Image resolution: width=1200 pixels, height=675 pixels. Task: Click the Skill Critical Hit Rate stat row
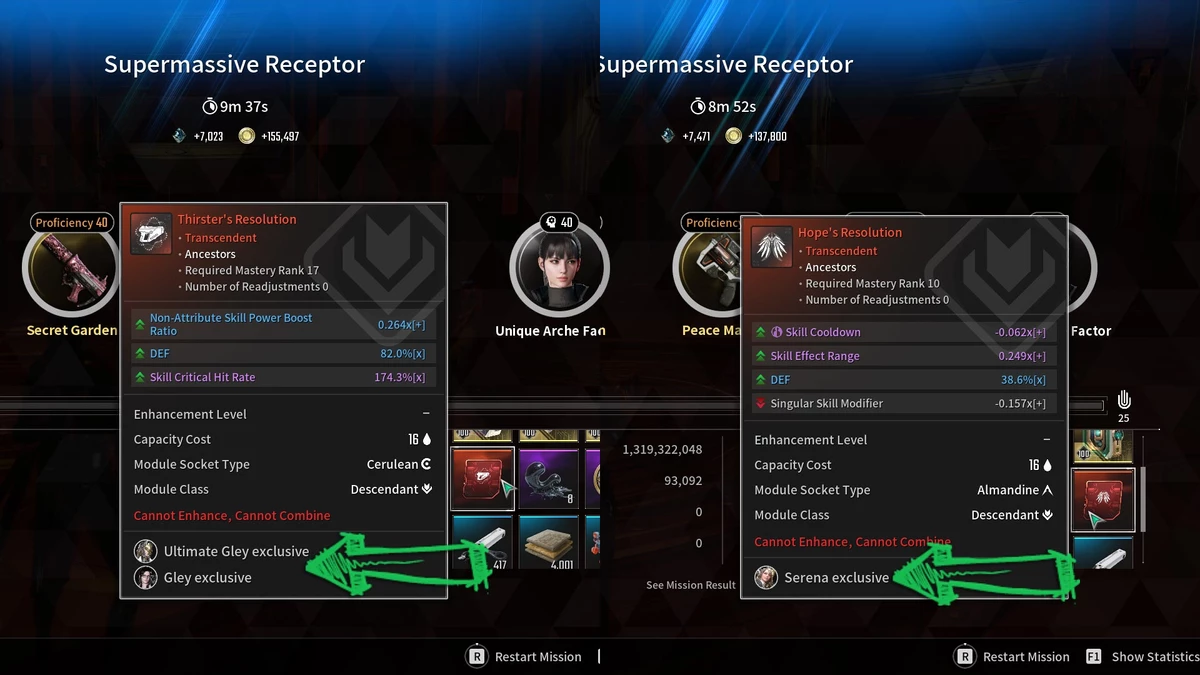pyautogui.click(x=283, y=377)
